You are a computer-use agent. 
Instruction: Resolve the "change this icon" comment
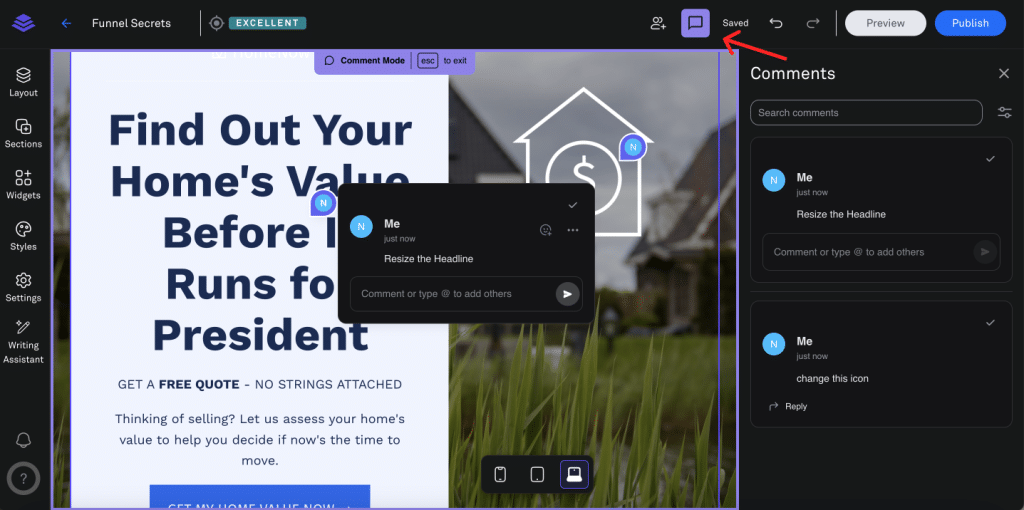click(990, 323)
